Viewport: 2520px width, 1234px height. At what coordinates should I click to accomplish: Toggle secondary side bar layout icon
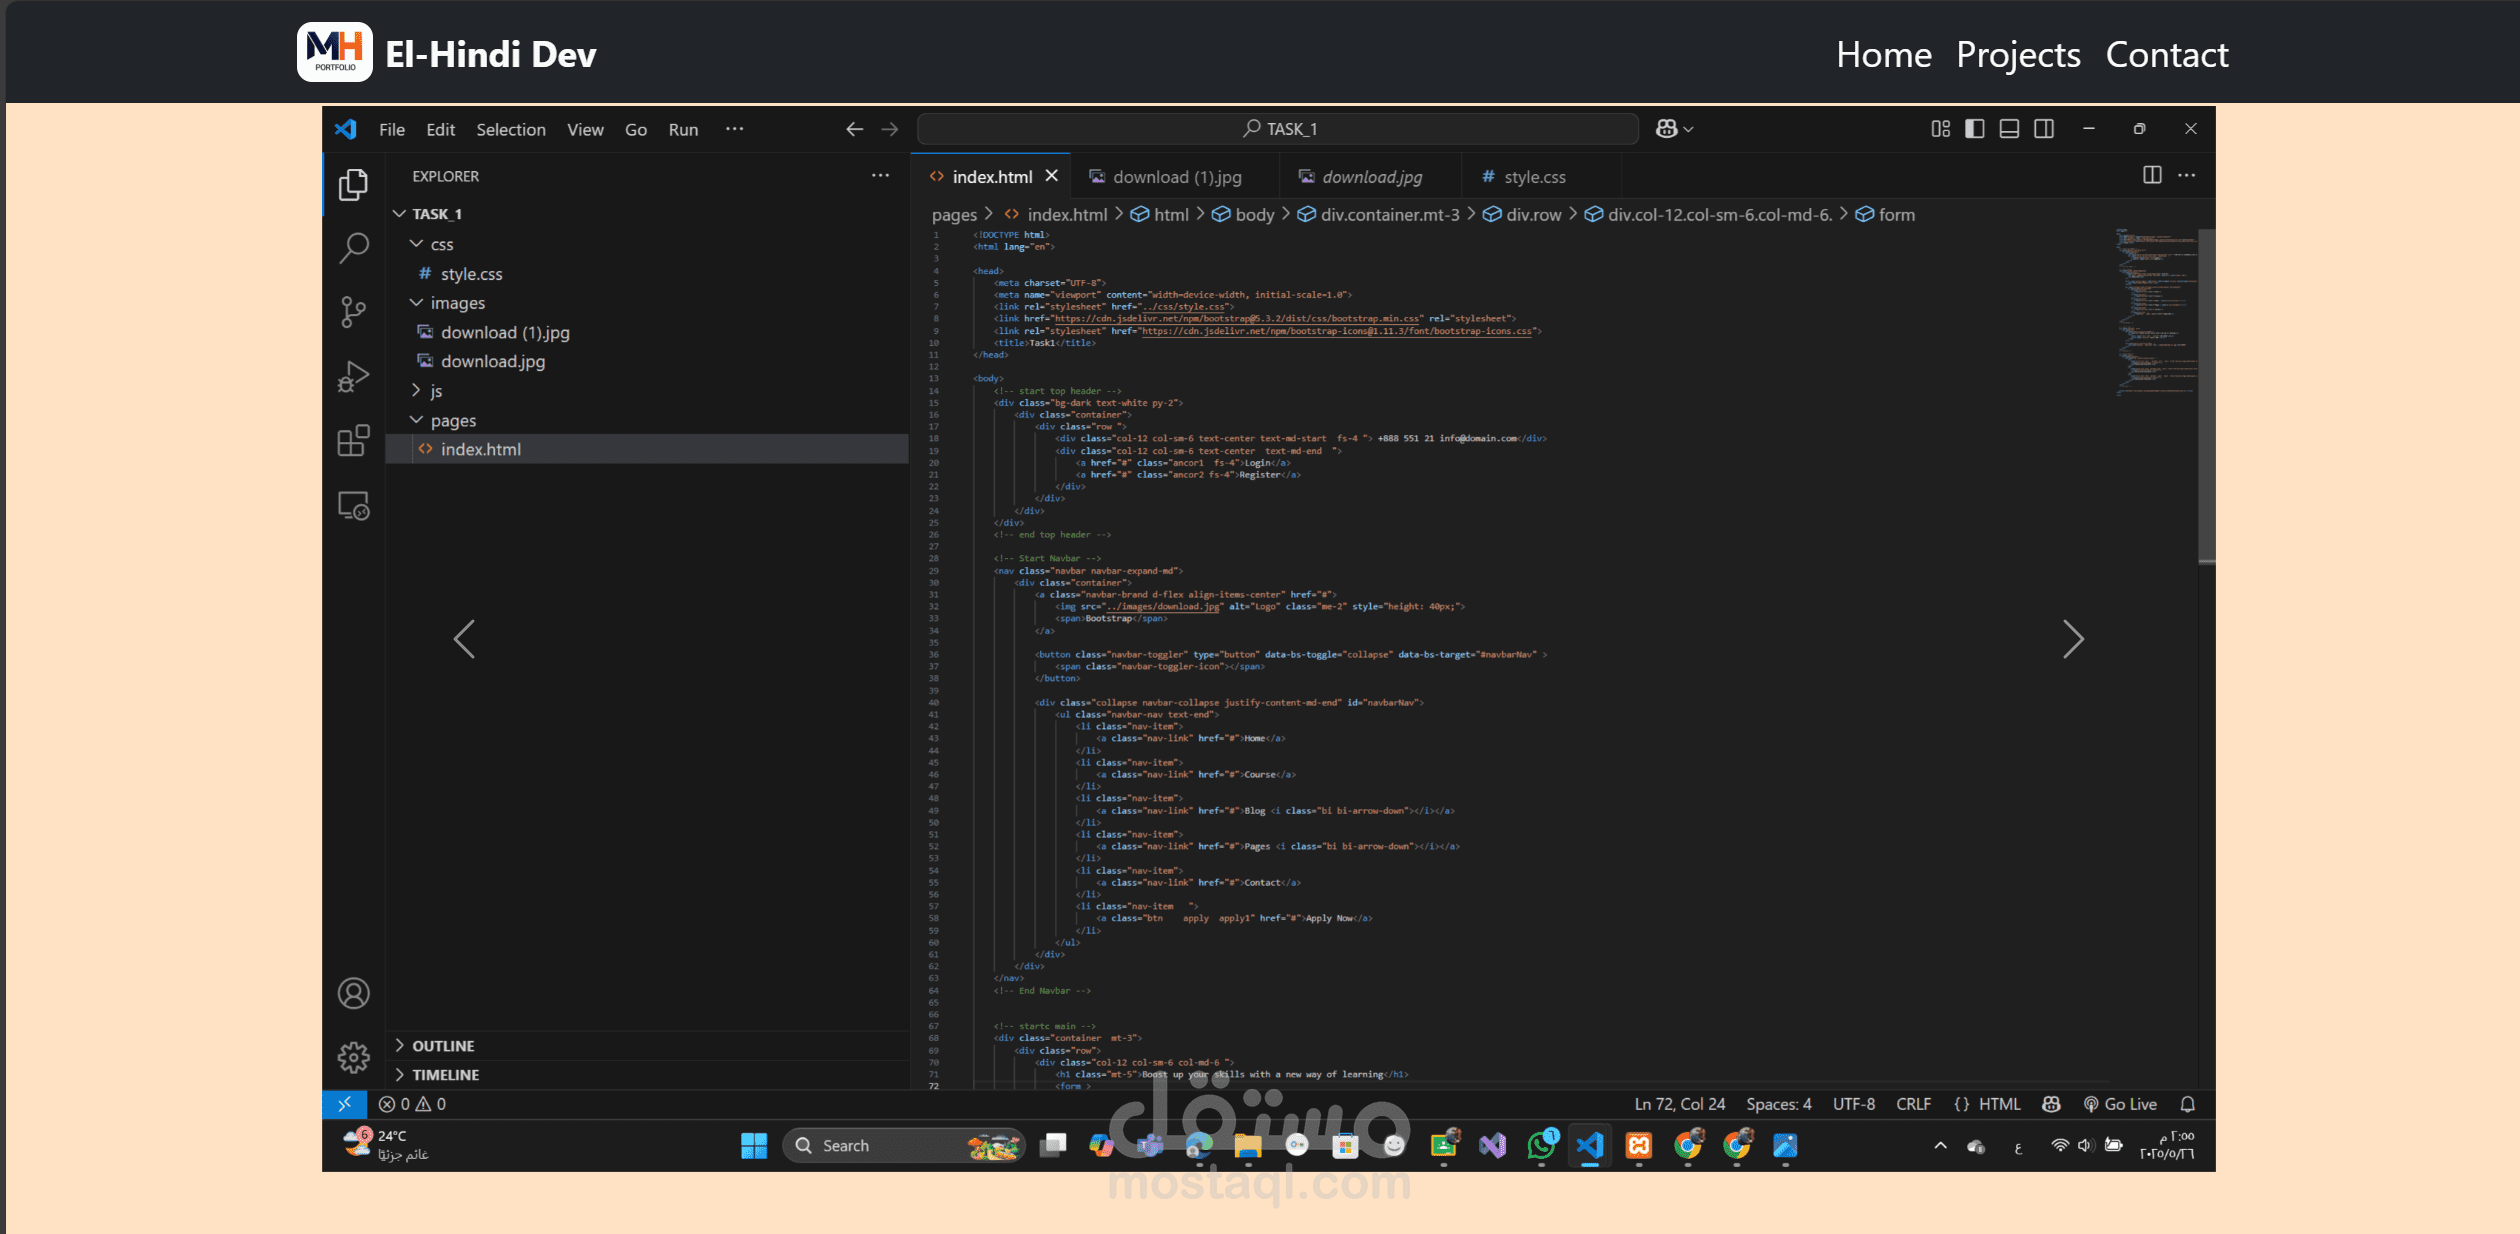pos(2044,129)
